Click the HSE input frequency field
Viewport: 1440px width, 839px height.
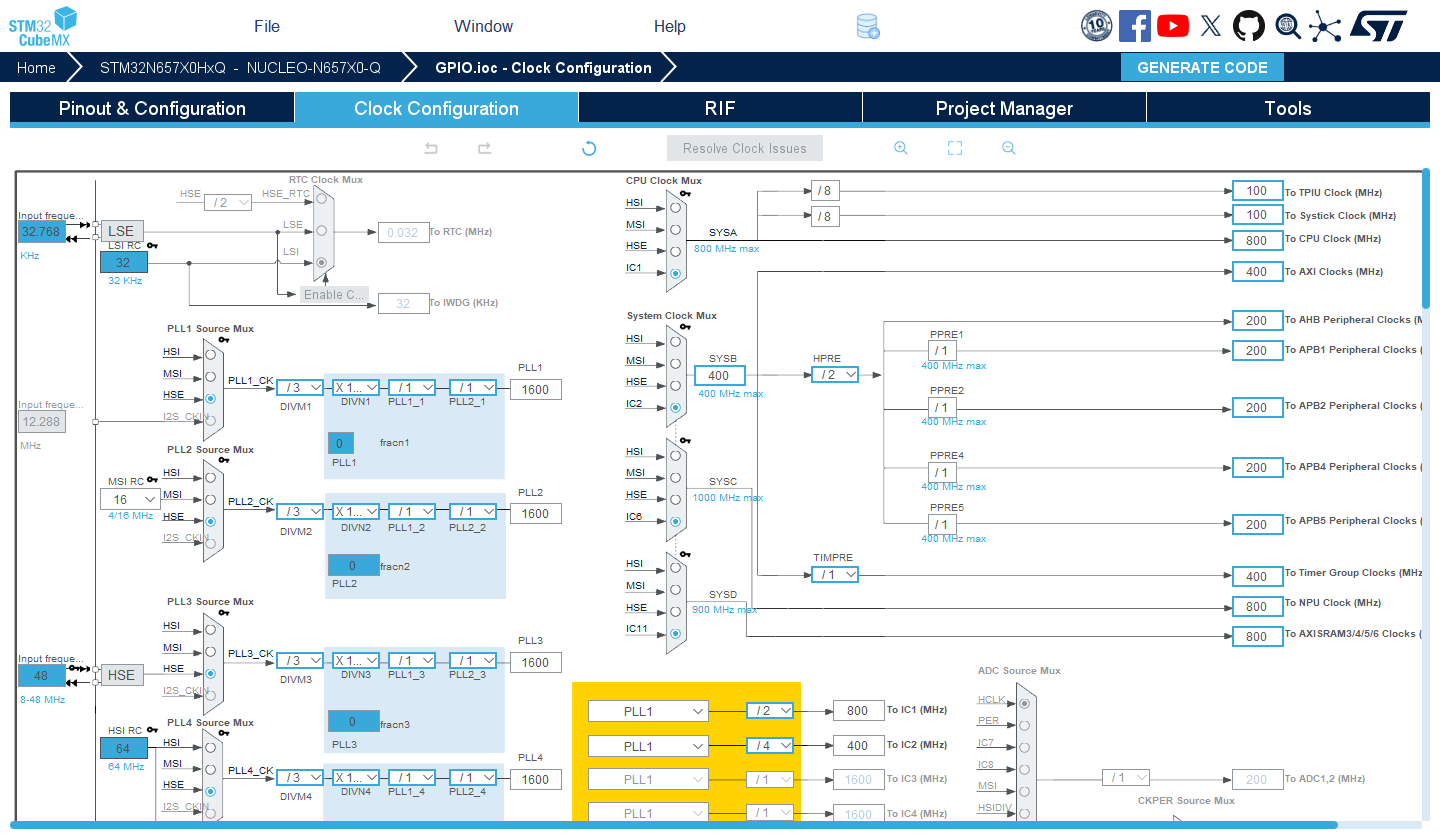(x=41, y=676)
